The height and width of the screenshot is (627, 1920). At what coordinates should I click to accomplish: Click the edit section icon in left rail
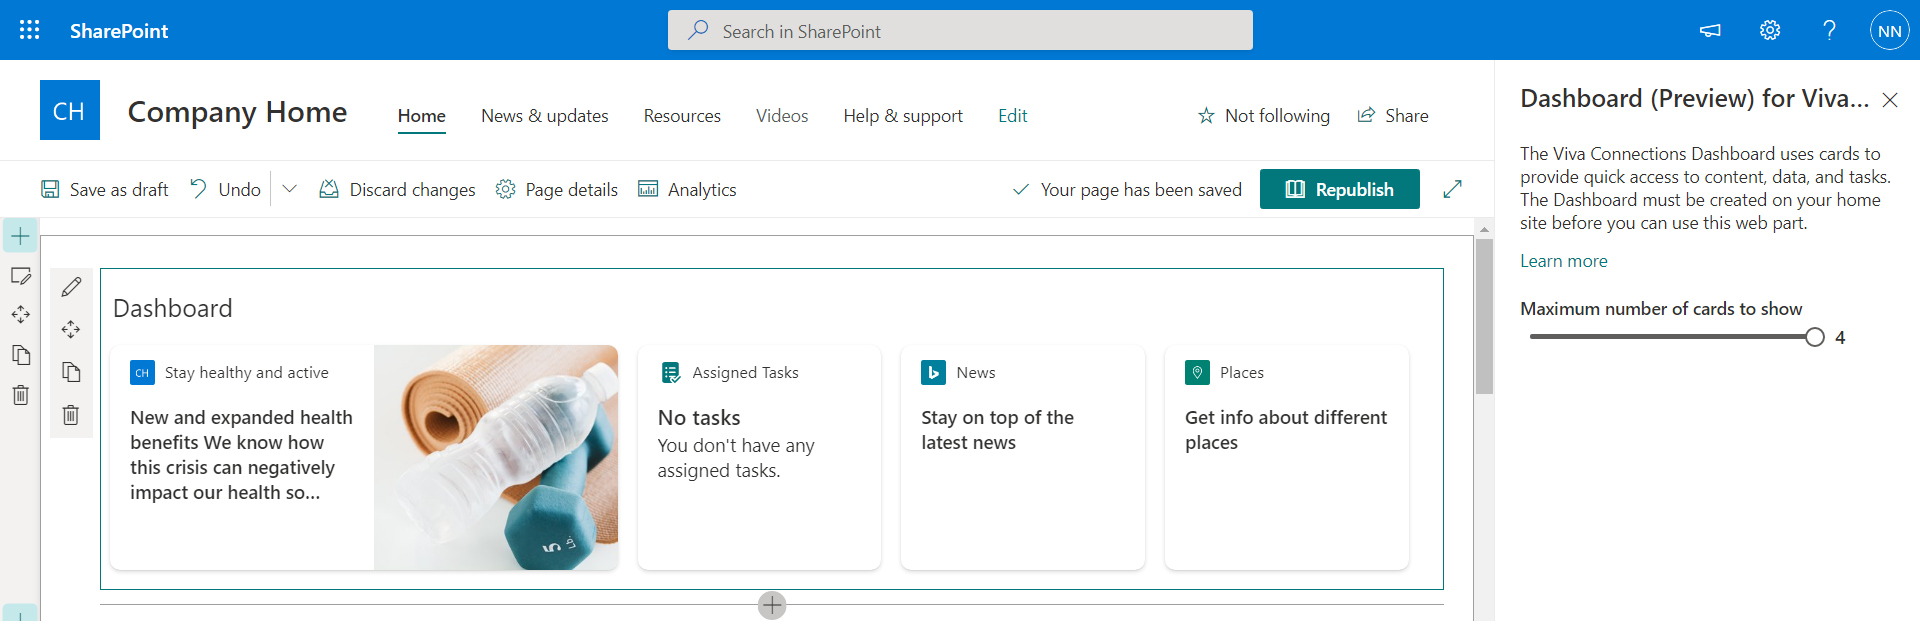pos(20,276)
